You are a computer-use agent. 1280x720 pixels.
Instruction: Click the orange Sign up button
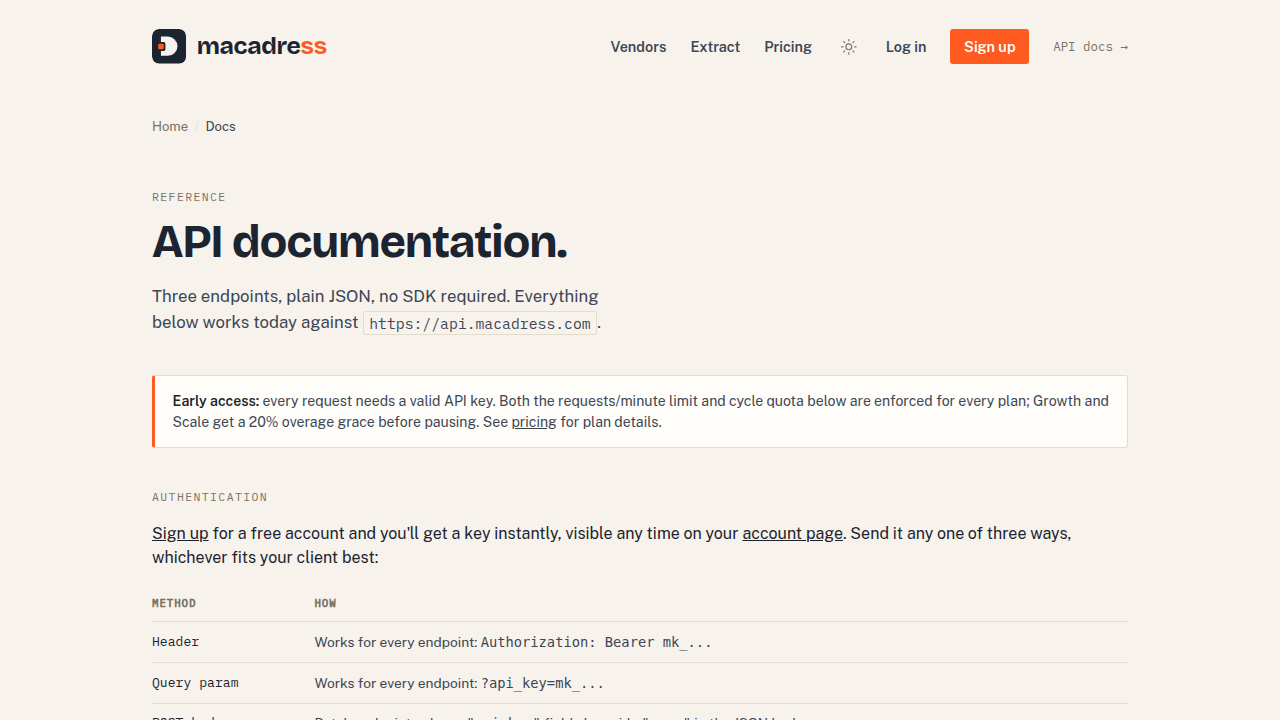pyautogui.click(x=989, y=47)
